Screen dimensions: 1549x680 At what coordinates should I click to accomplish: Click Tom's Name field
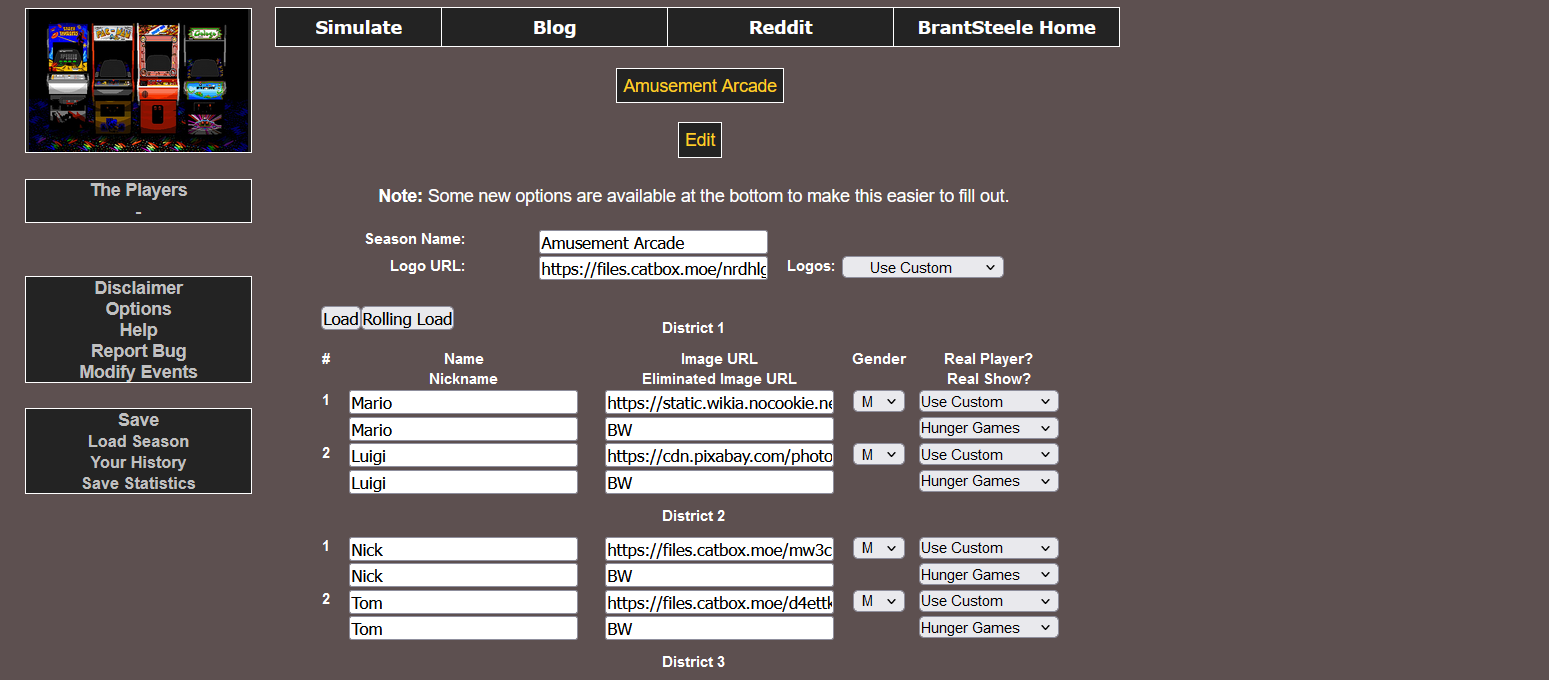click(x=463, y=602)
